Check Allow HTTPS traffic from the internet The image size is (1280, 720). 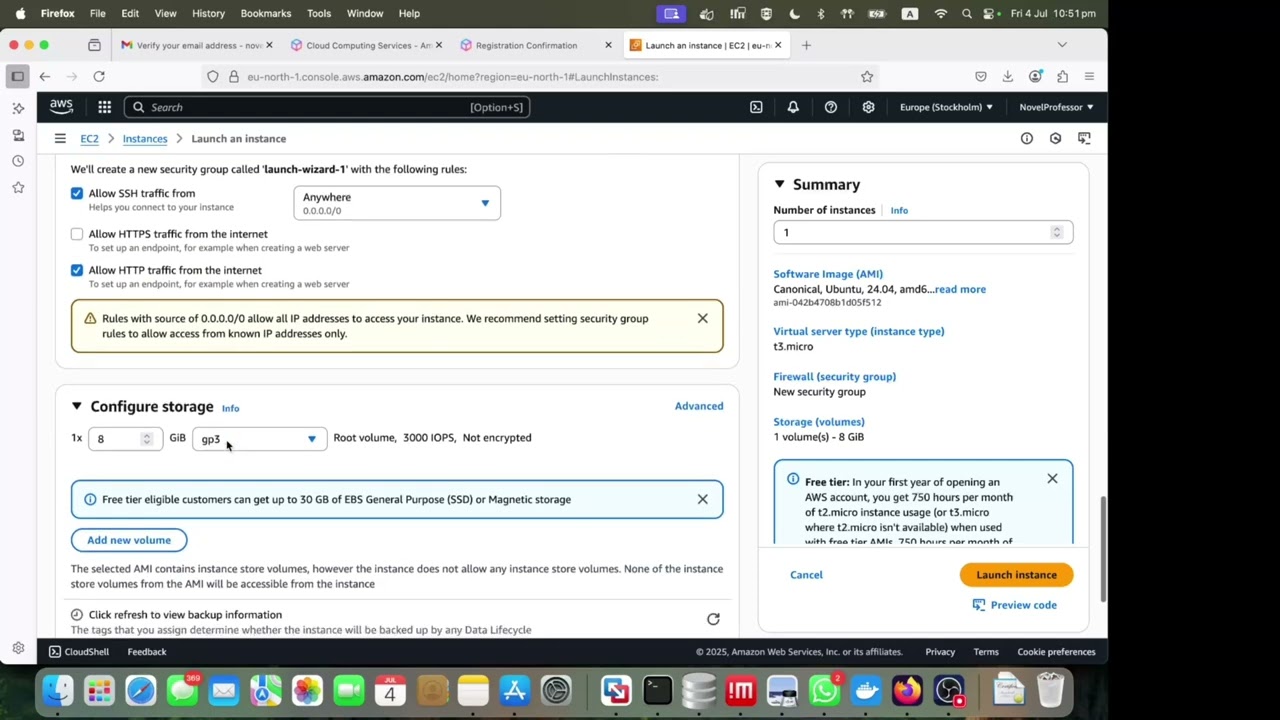pos(77,234)
